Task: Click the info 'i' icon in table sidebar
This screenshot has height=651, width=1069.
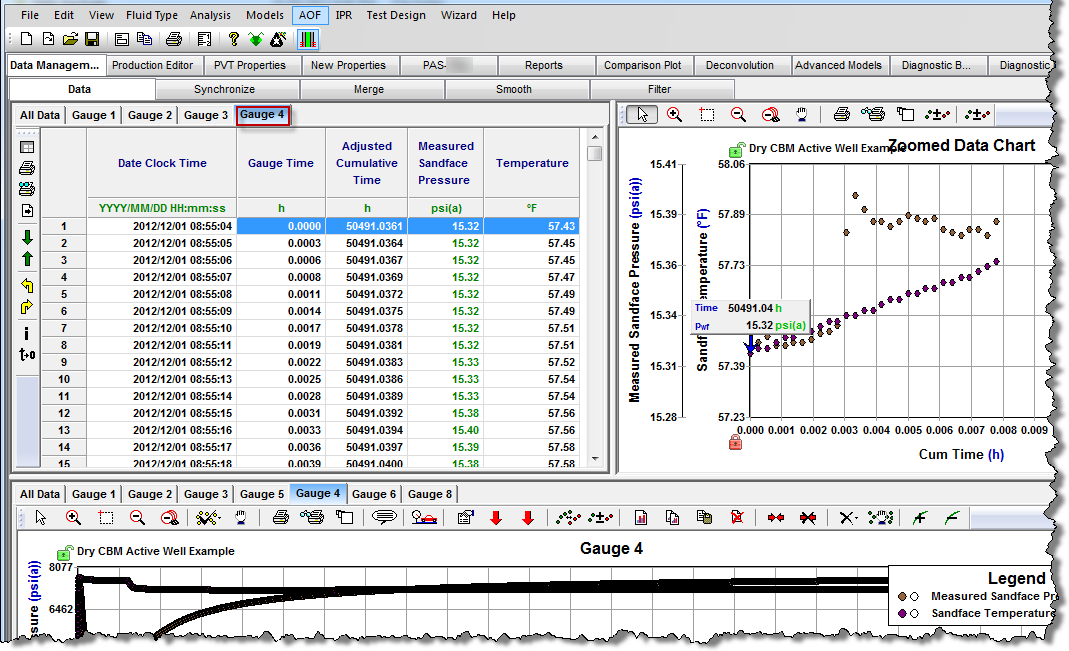Action: pyautogui.click(x=27, y=333)
